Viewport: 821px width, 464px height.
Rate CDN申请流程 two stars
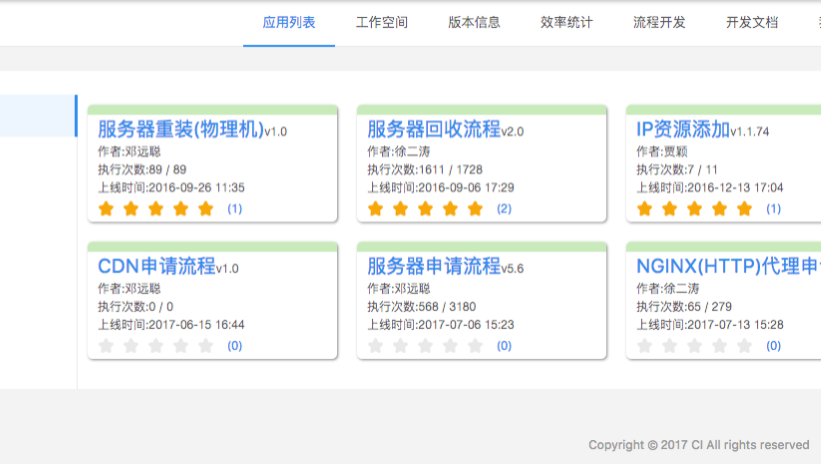click(x=131, y=346)
